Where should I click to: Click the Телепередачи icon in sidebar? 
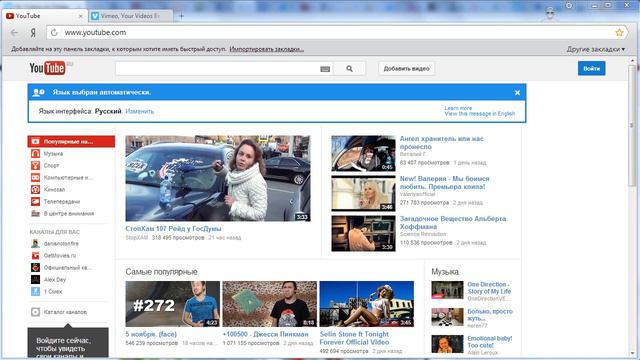pos(36,201)
